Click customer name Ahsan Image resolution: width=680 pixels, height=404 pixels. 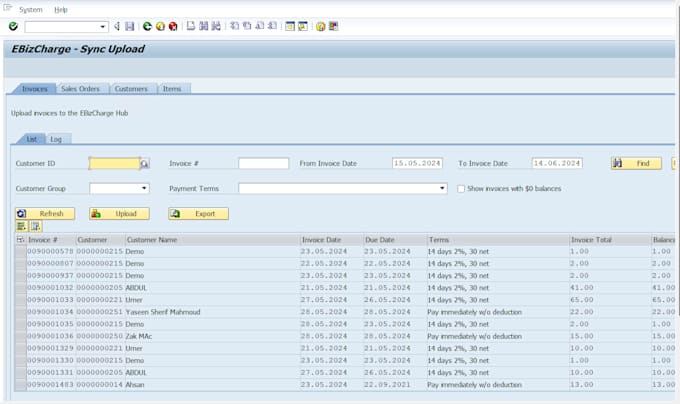(135, 385)
